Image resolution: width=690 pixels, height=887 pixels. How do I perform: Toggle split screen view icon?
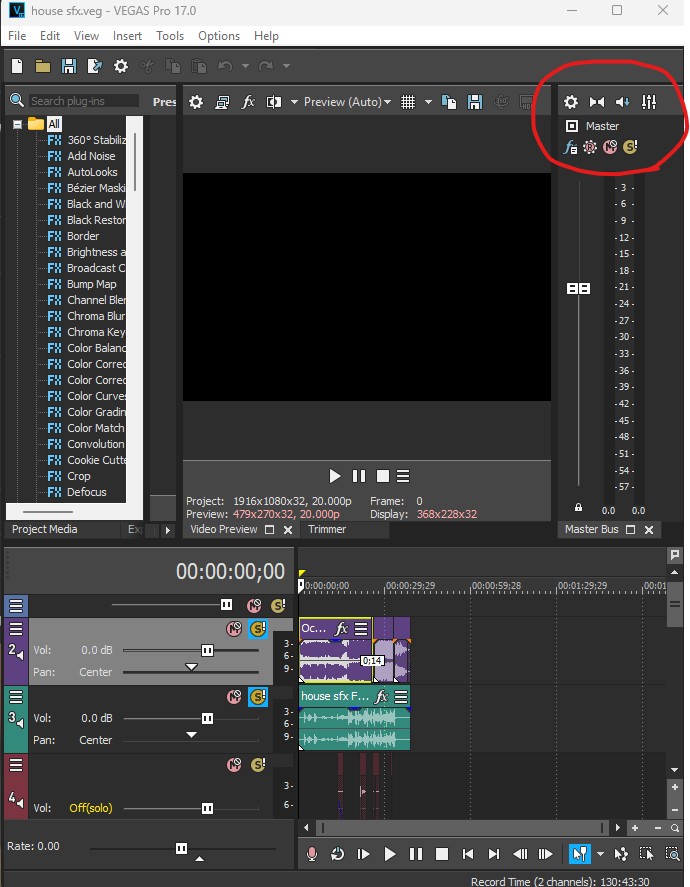coord(274,102)
